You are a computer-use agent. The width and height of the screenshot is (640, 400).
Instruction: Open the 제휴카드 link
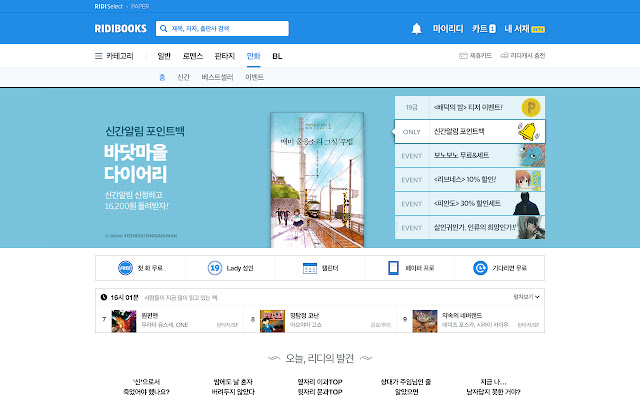480,56
